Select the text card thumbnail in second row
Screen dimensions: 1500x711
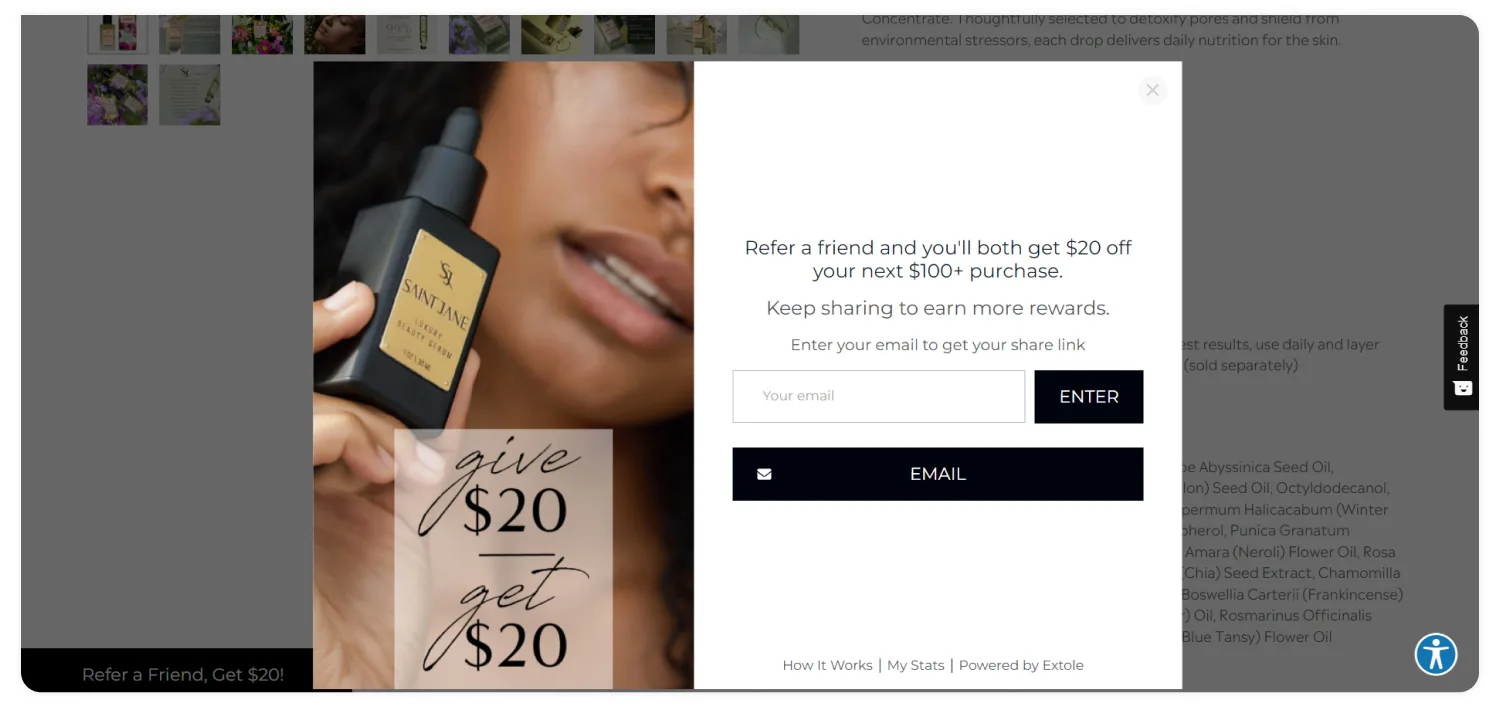coord(189,95)
